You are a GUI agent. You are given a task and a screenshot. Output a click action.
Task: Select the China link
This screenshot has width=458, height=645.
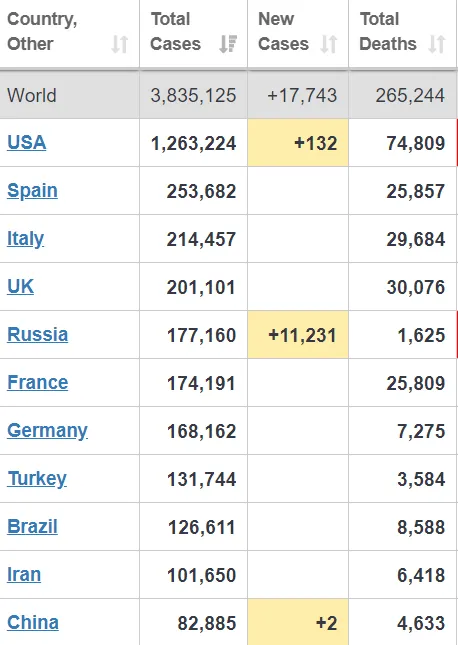pyautogui.click(x=33, y=622)
